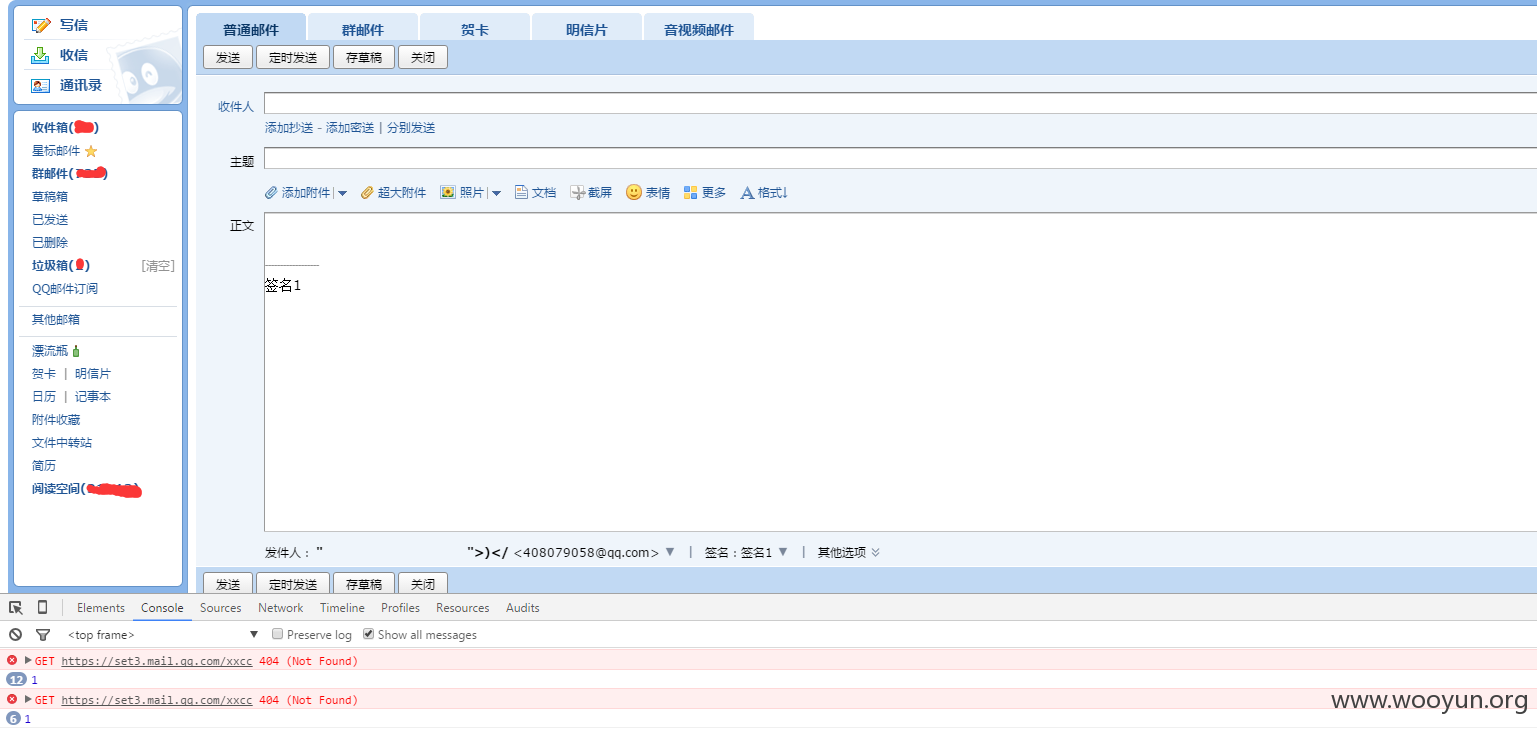This screenshot has height=729, width=1537.
Task: Click the top 关闭 close button
Action: 423,57
